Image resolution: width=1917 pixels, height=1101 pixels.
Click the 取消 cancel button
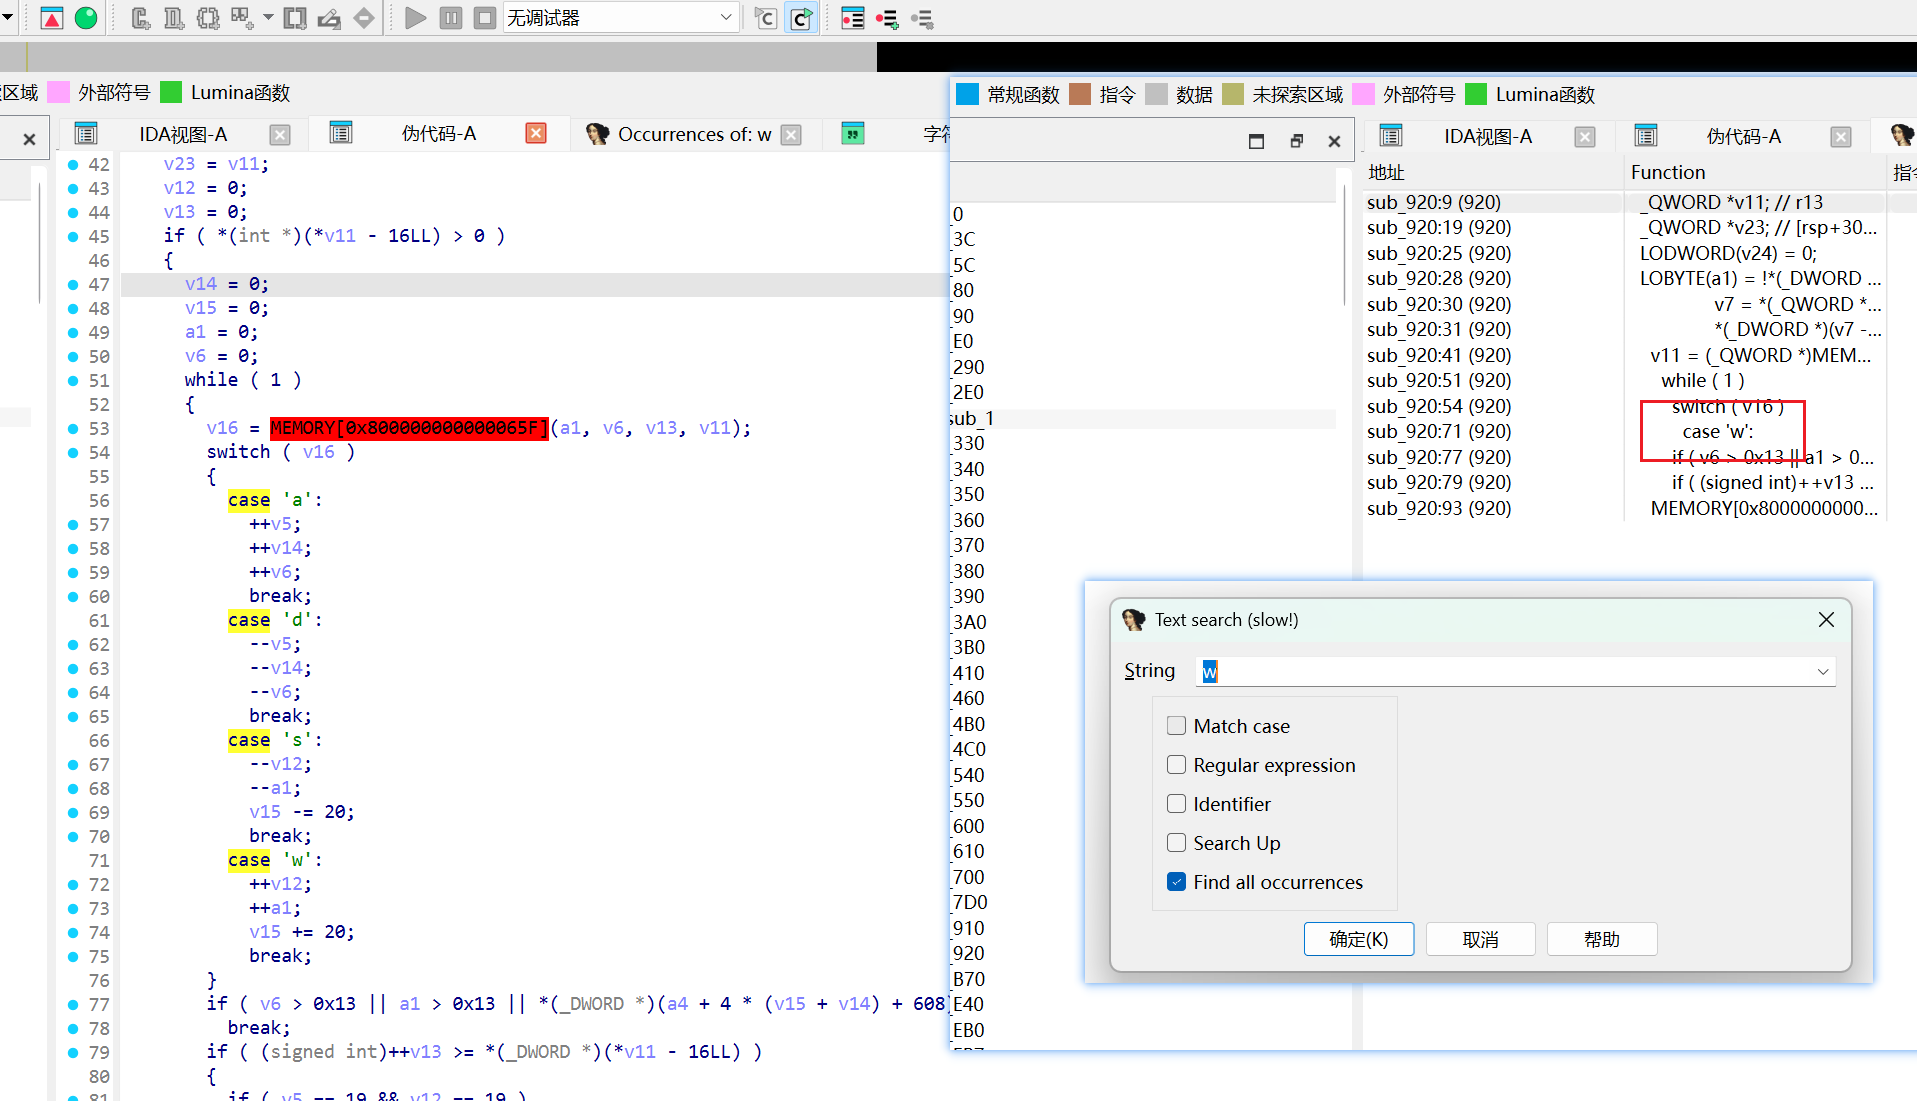[1480, 939]
